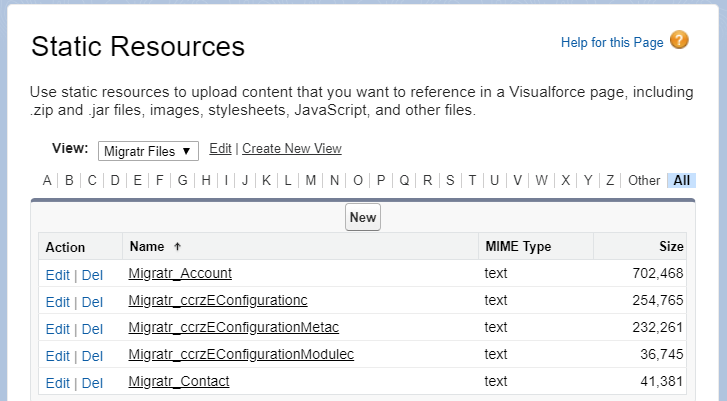Open Migratr_ccrzEConfigurationModulec resource link
Viewport: 727px width, 401px height.
(241, 354)
